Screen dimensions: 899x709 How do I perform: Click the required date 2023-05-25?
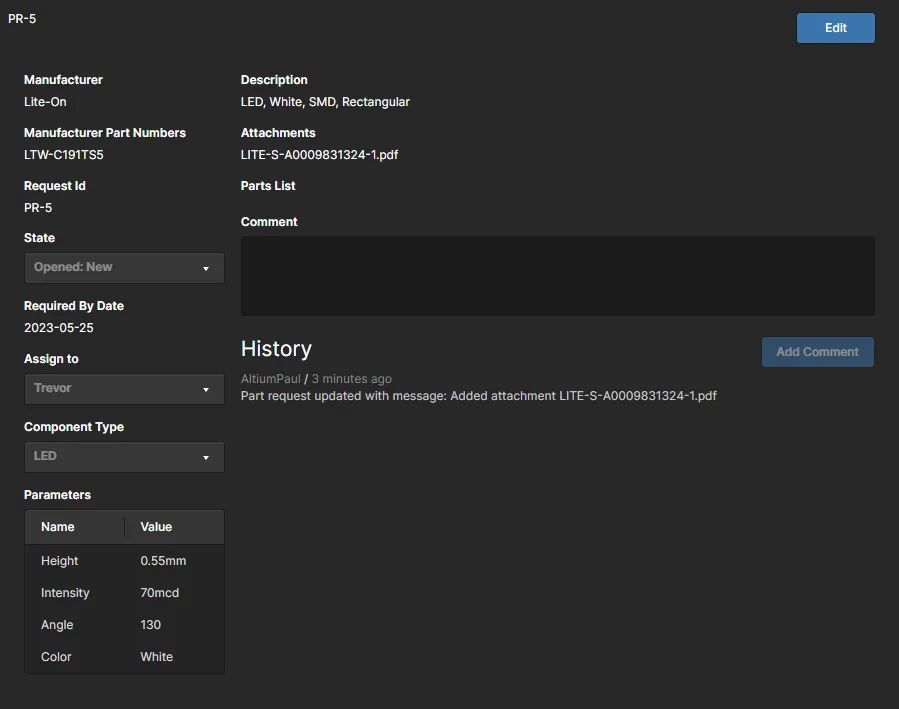coord(58,328)
